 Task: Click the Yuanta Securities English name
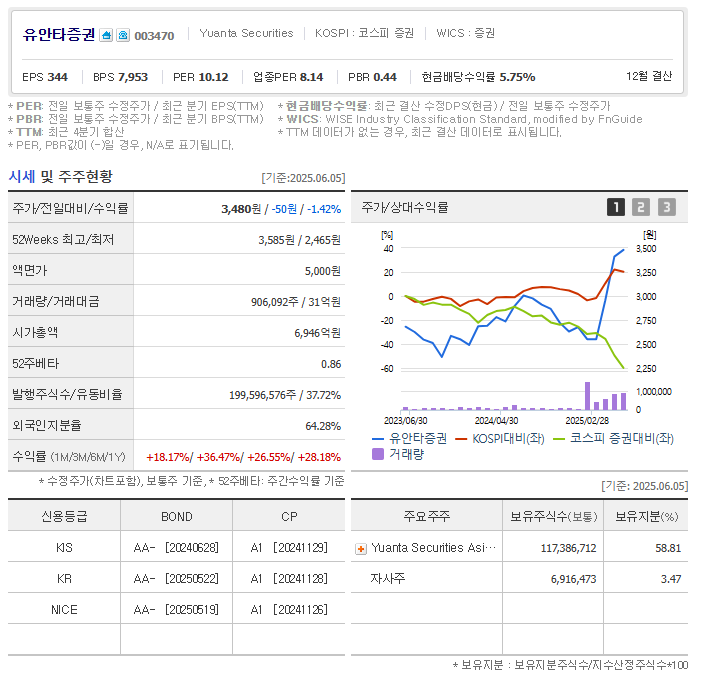coord(246,33)
